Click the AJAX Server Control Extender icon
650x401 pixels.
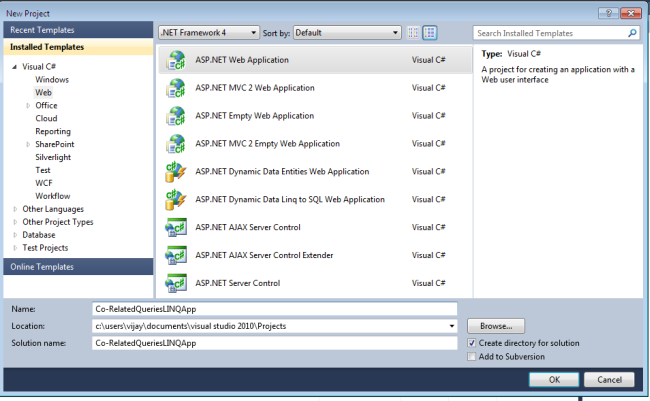point(176,255)
